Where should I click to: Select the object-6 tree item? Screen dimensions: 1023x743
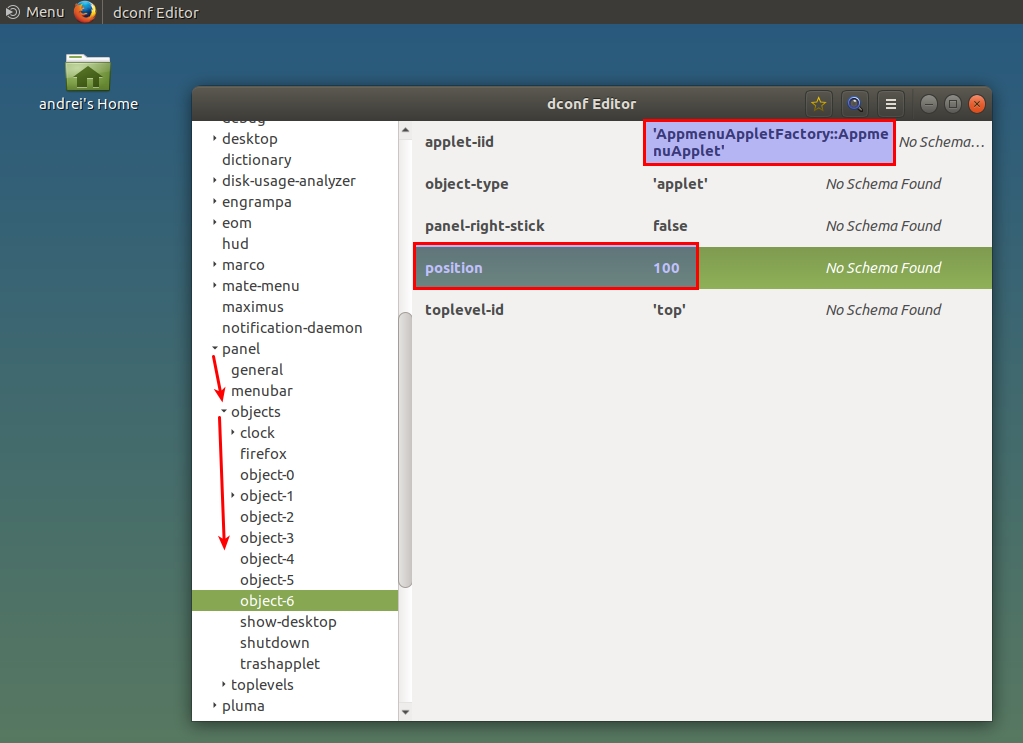click(x=267, y=600)
